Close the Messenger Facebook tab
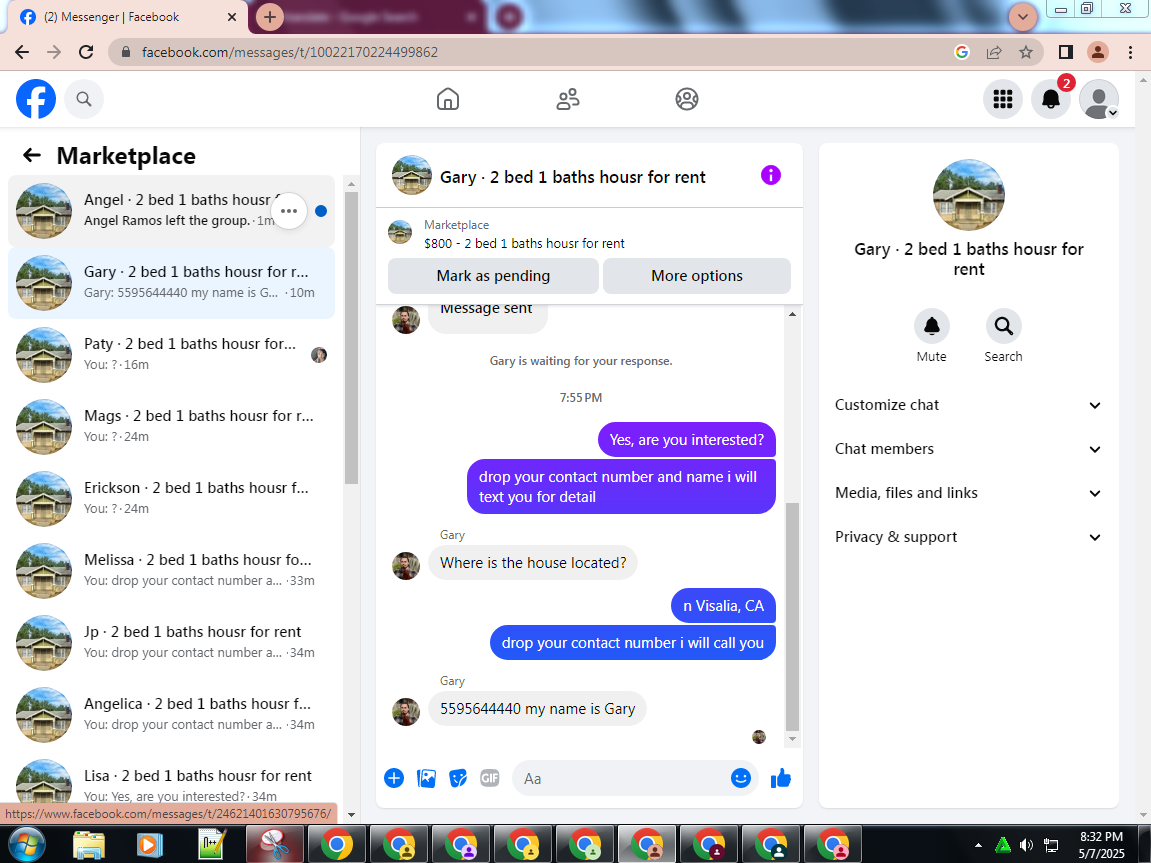Image resolution: width=1151 pixels, height=863 pixels. (x=232, y=17)
